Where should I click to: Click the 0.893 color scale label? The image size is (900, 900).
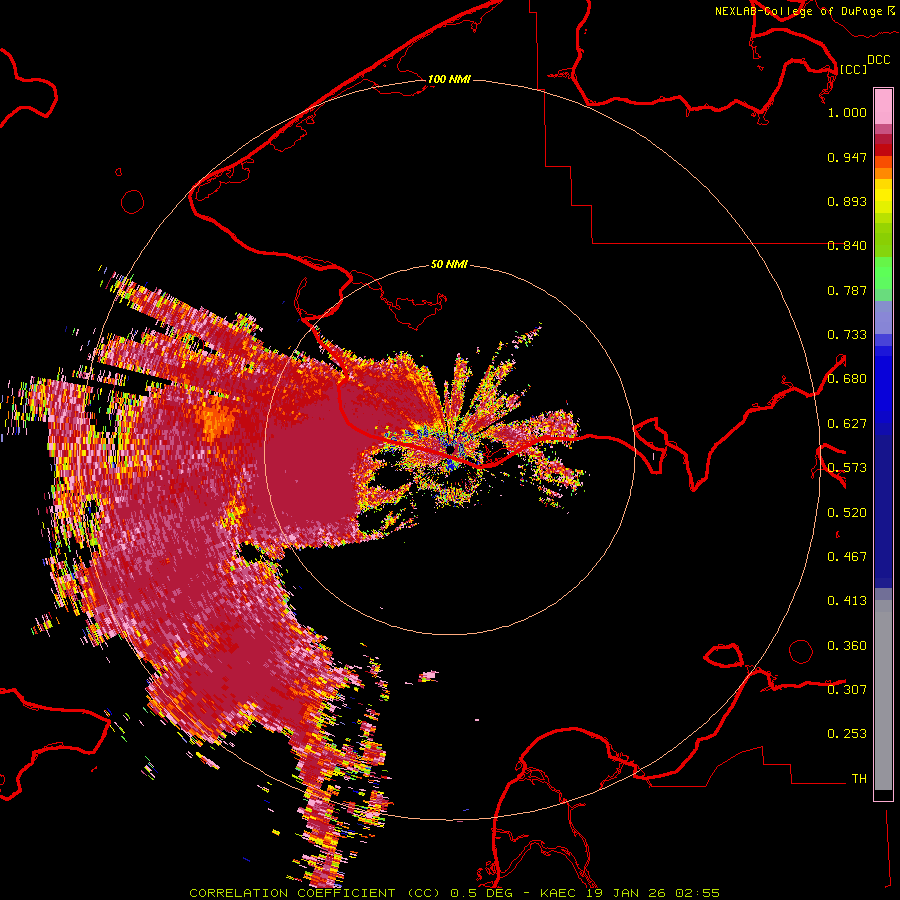847,201
